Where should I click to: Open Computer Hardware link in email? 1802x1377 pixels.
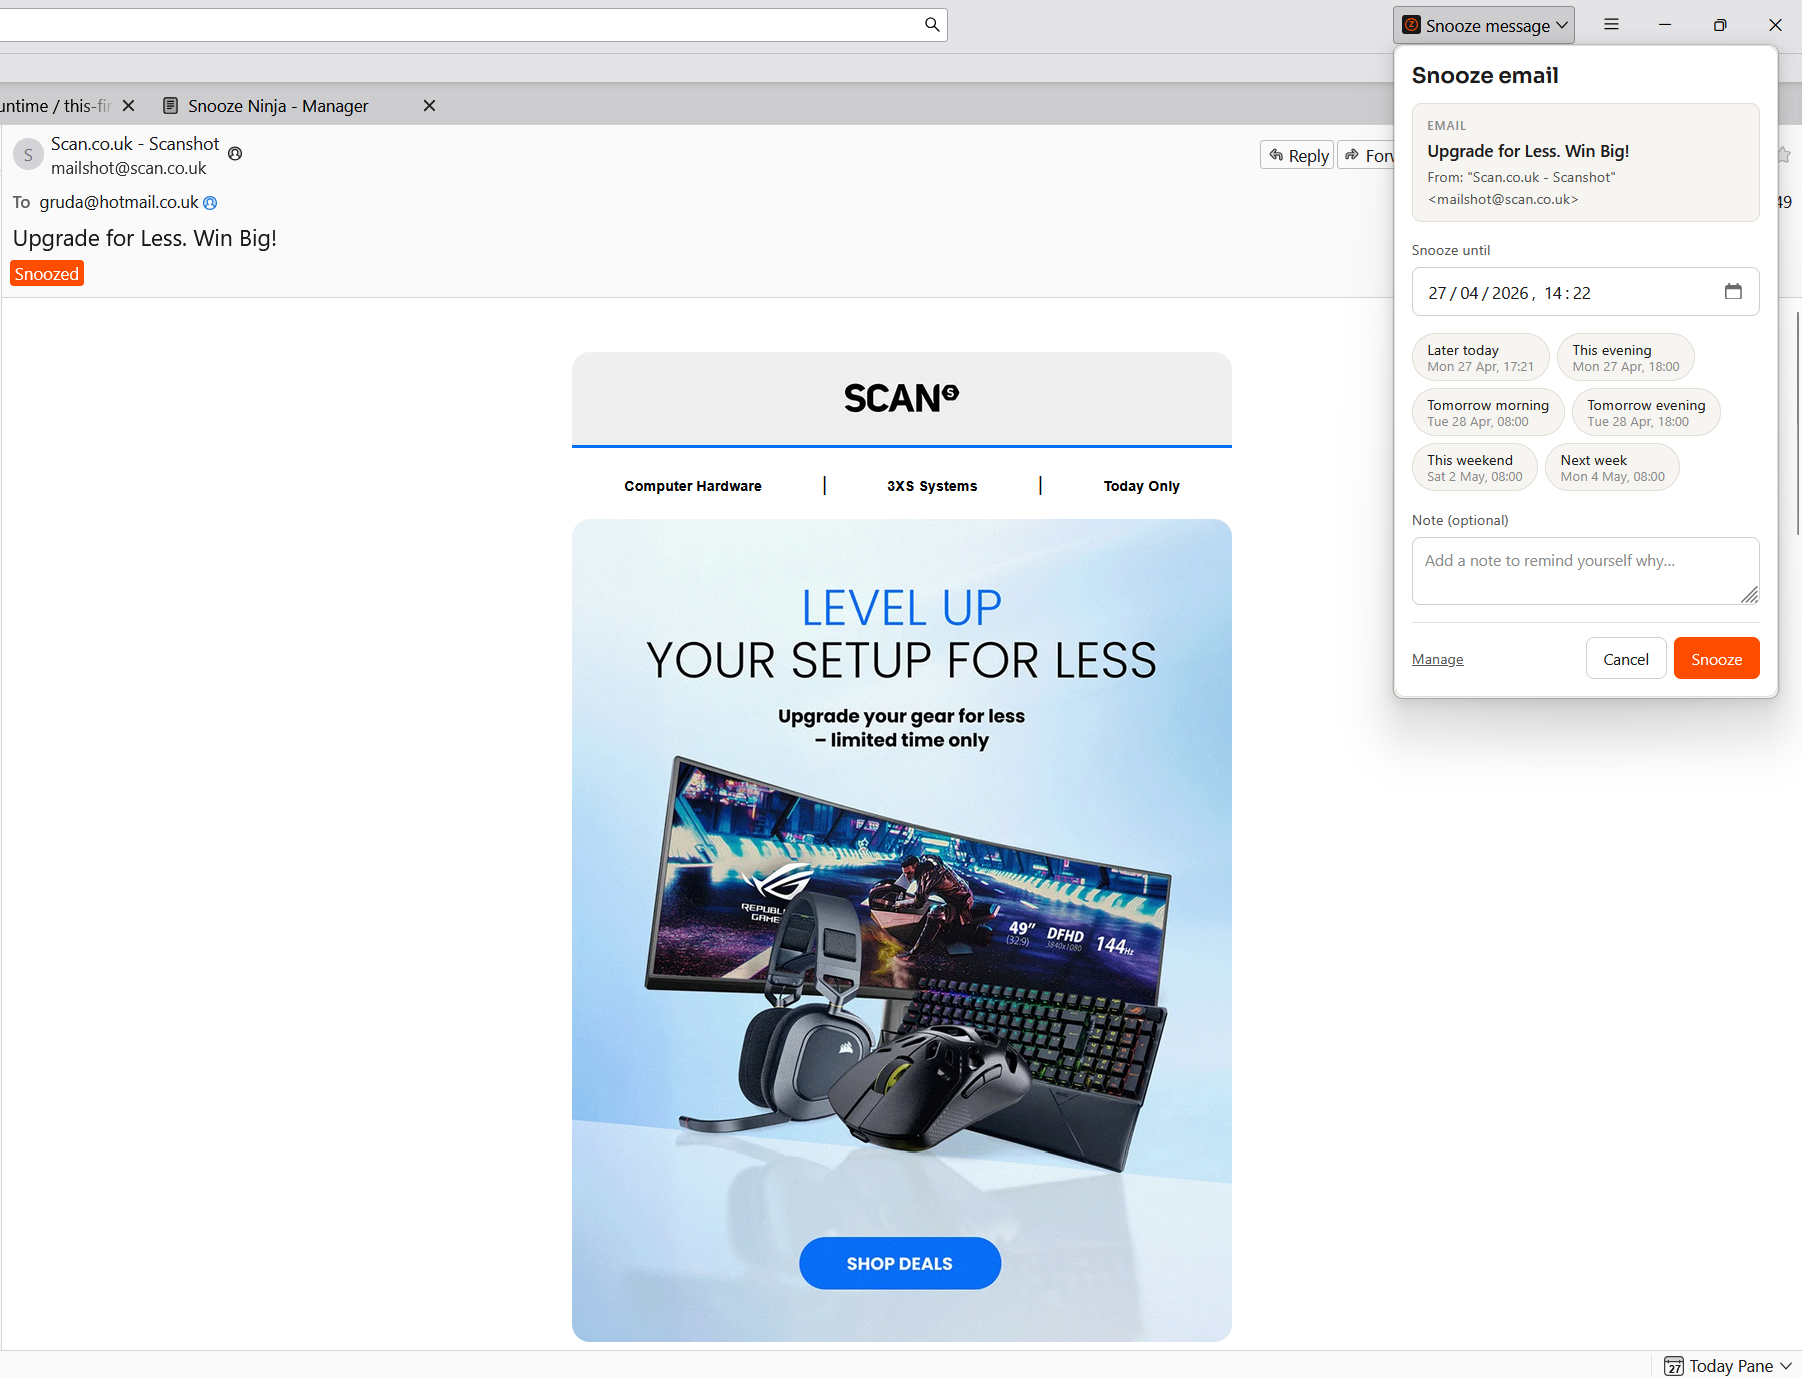click(x=693, y=486)
